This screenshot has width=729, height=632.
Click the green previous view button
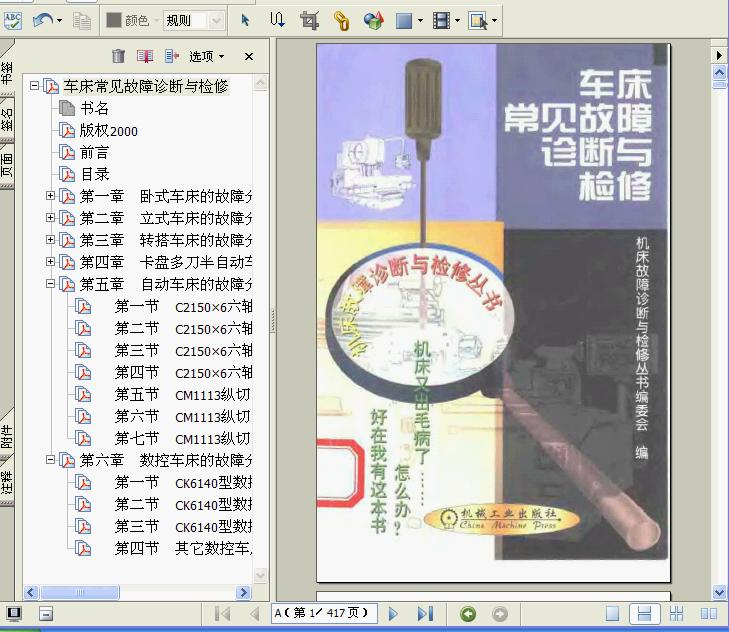pos(468,614)
